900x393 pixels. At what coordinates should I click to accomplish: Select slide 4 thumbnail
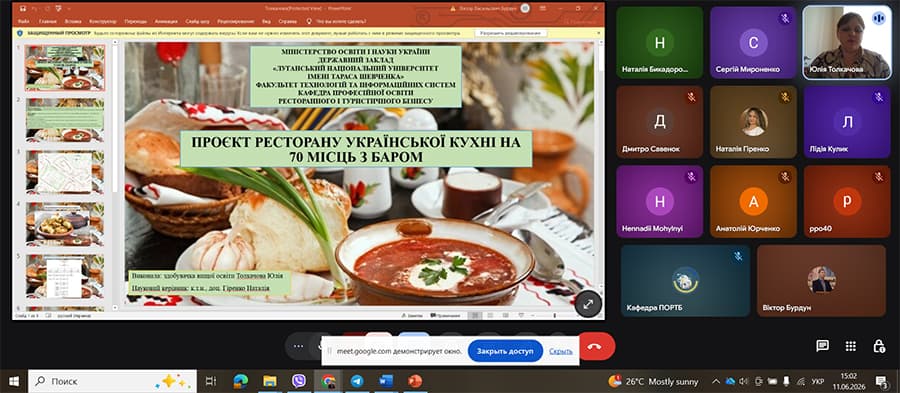tap(65, 224)
